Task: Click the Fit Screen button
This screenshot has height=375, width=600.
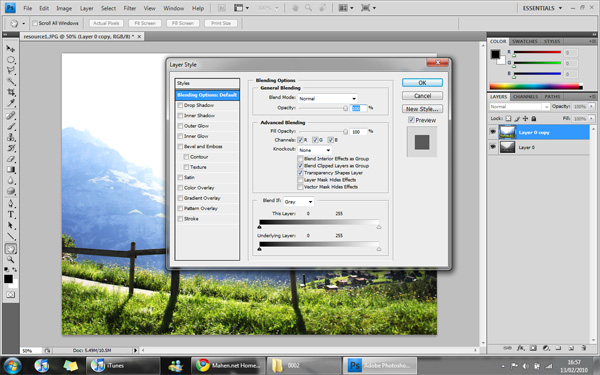Action: click(145, 23)
